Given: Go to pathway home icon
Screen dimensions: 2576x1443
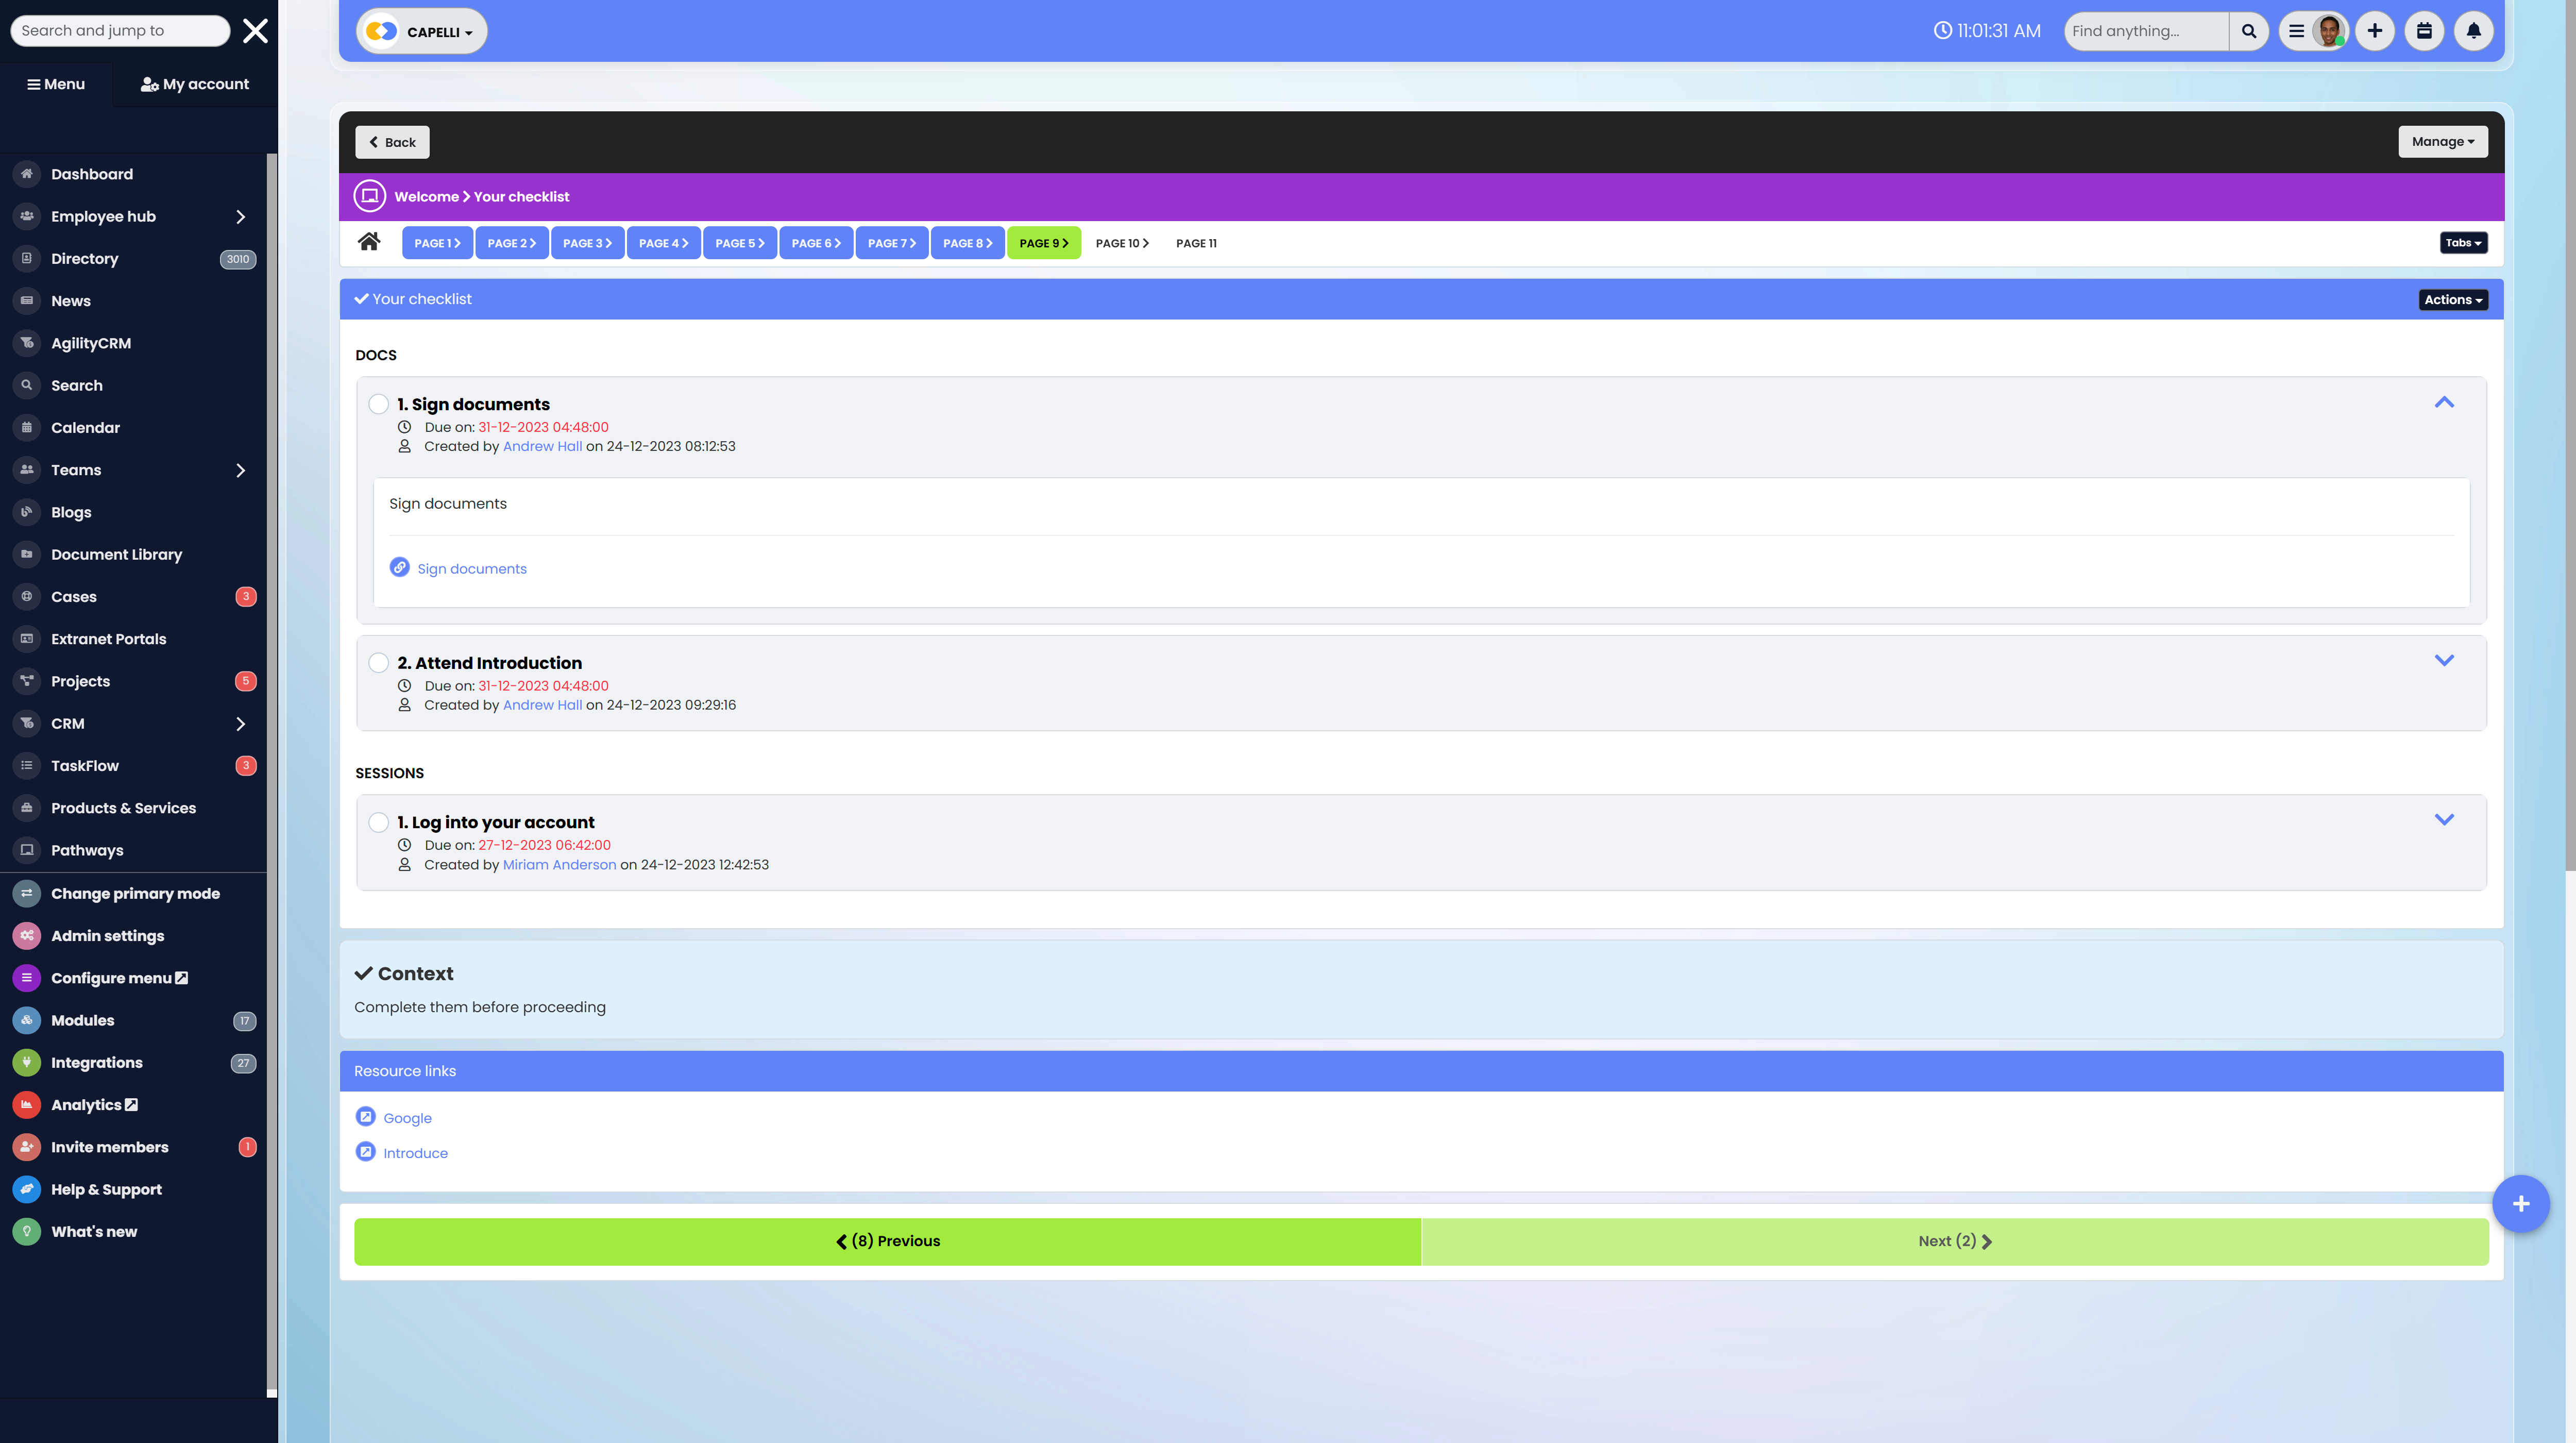Looking at the screenshot, I should tap(369, 242).
